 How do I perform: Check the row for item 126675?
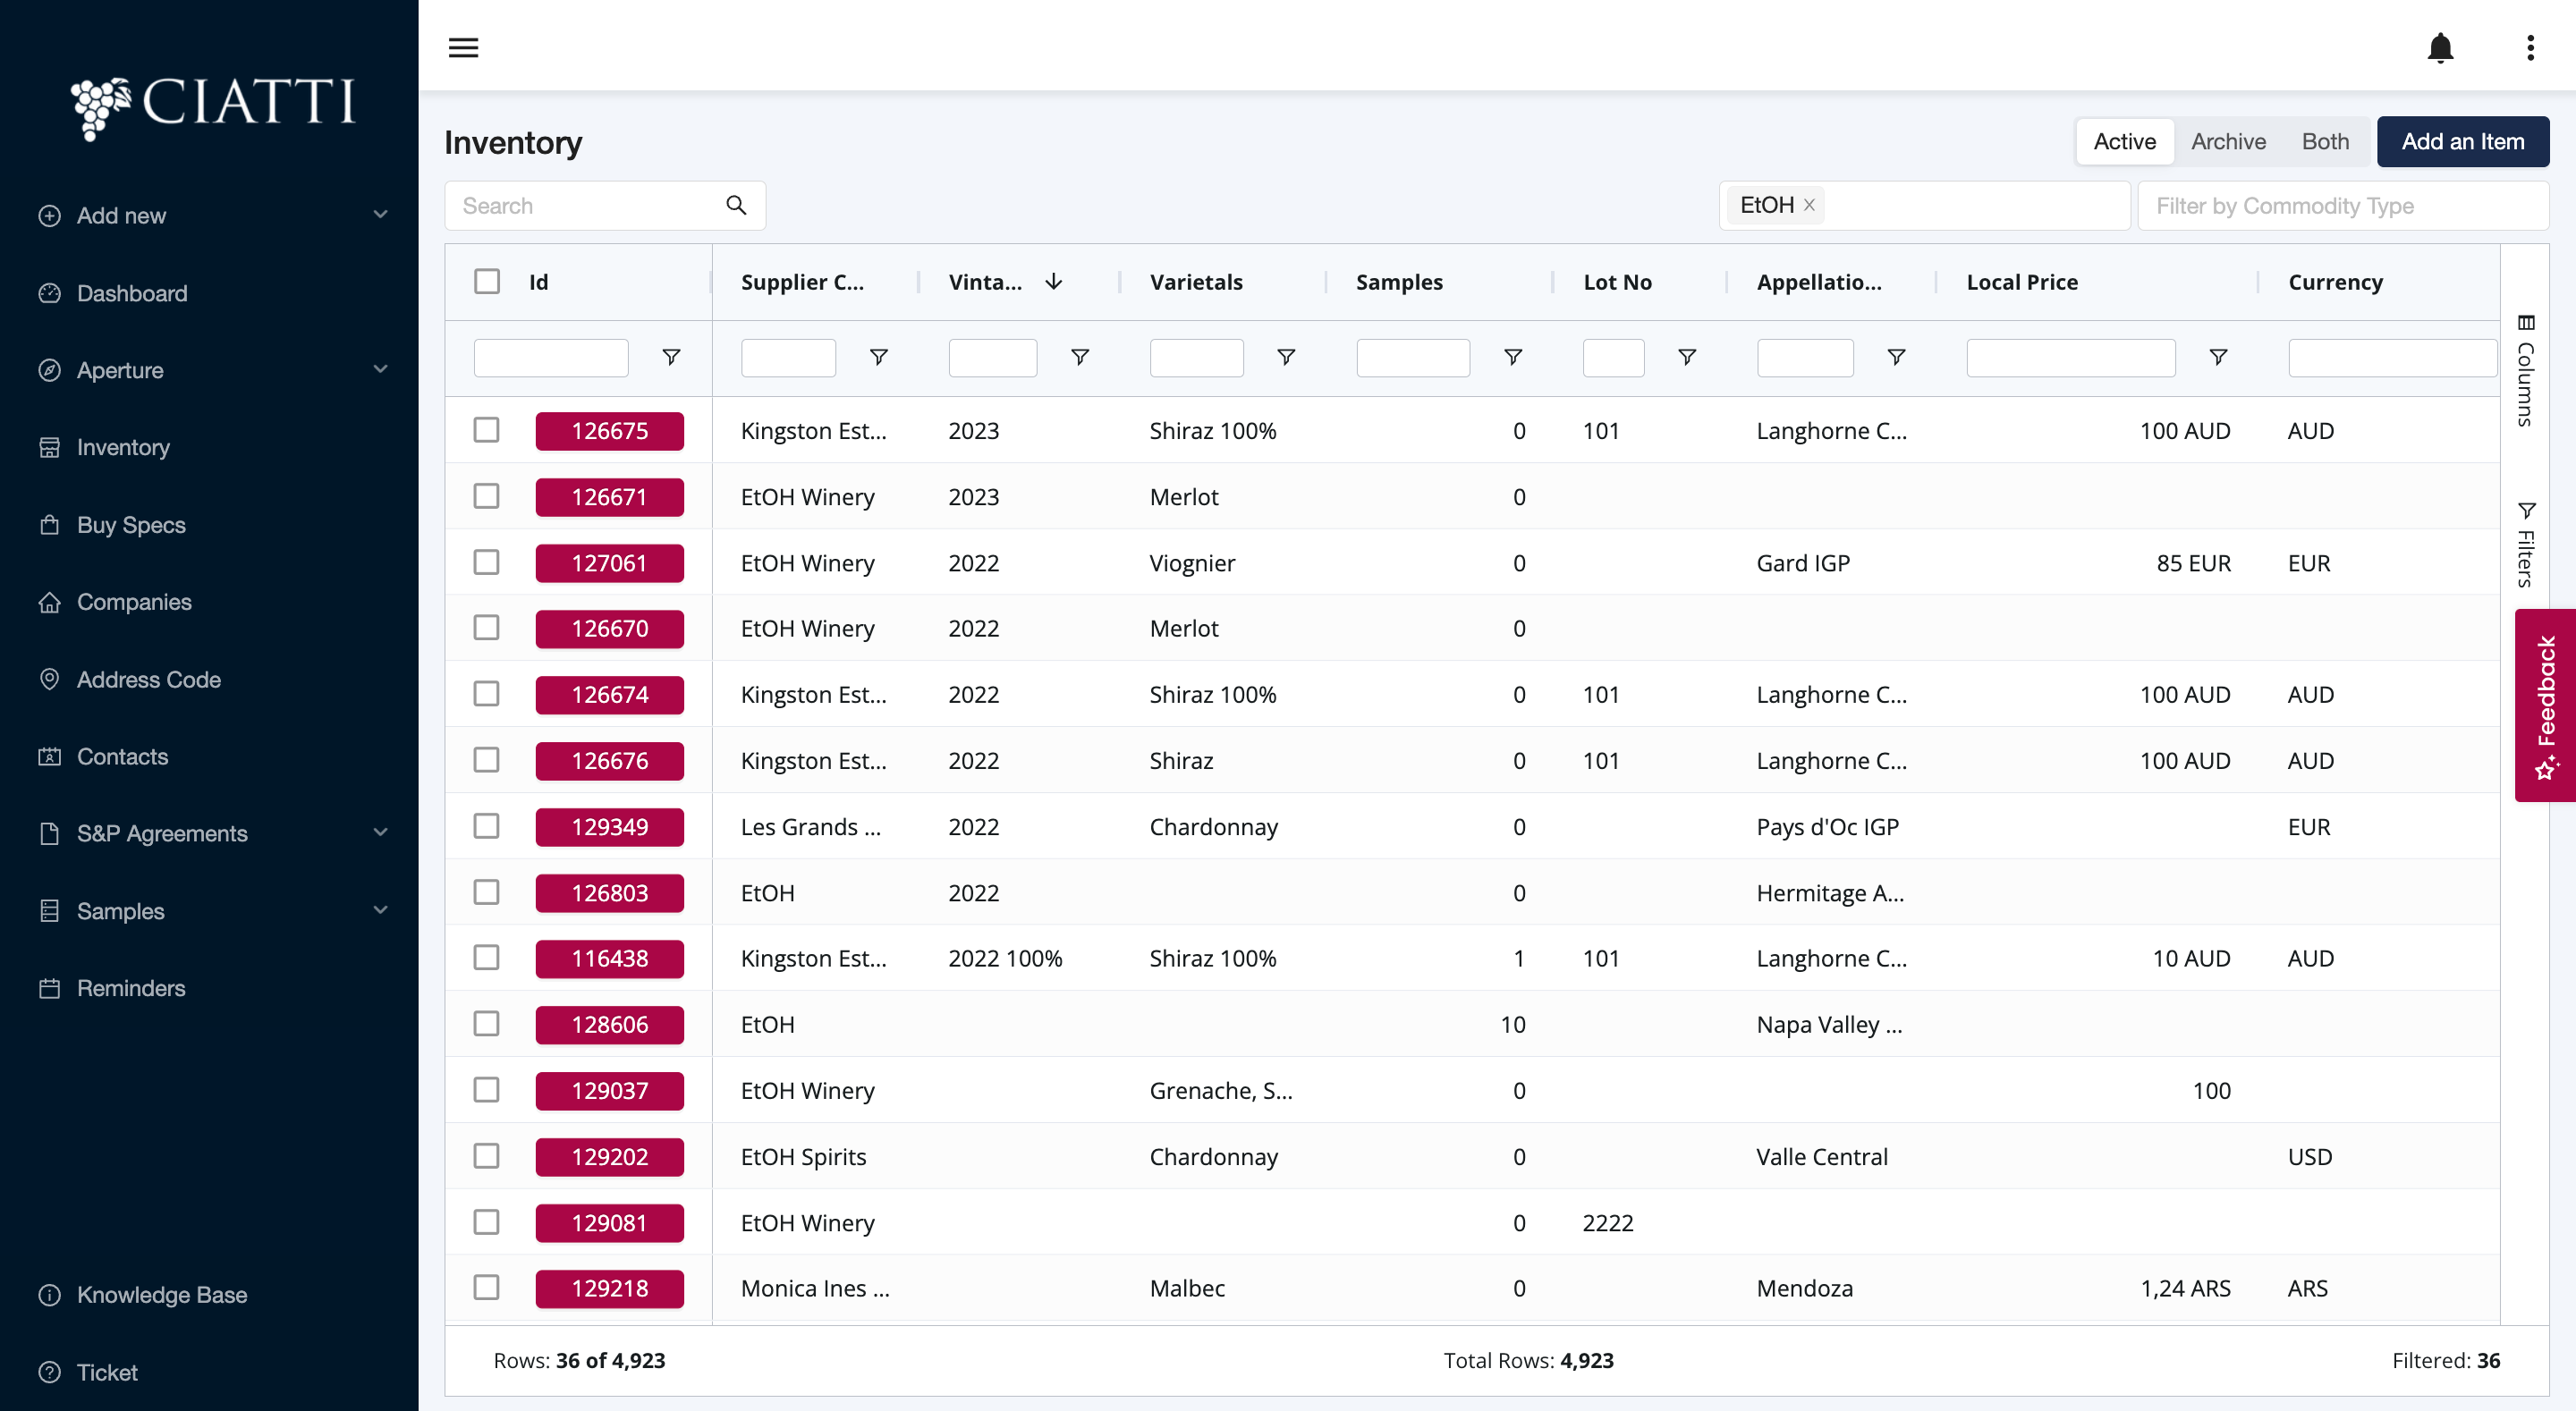point(487,430)
